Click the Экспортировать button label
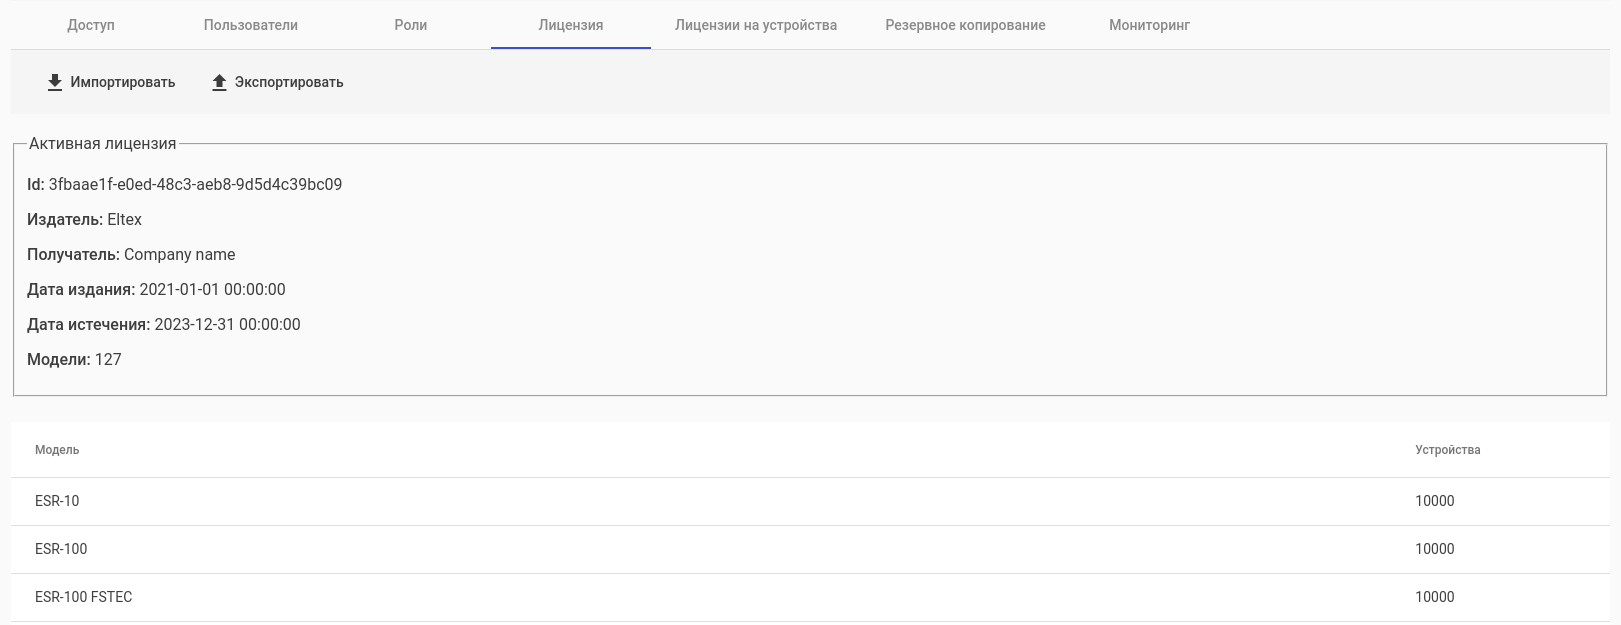The image size is (1621, 625). pyautogui.click(x=289, y=82)
